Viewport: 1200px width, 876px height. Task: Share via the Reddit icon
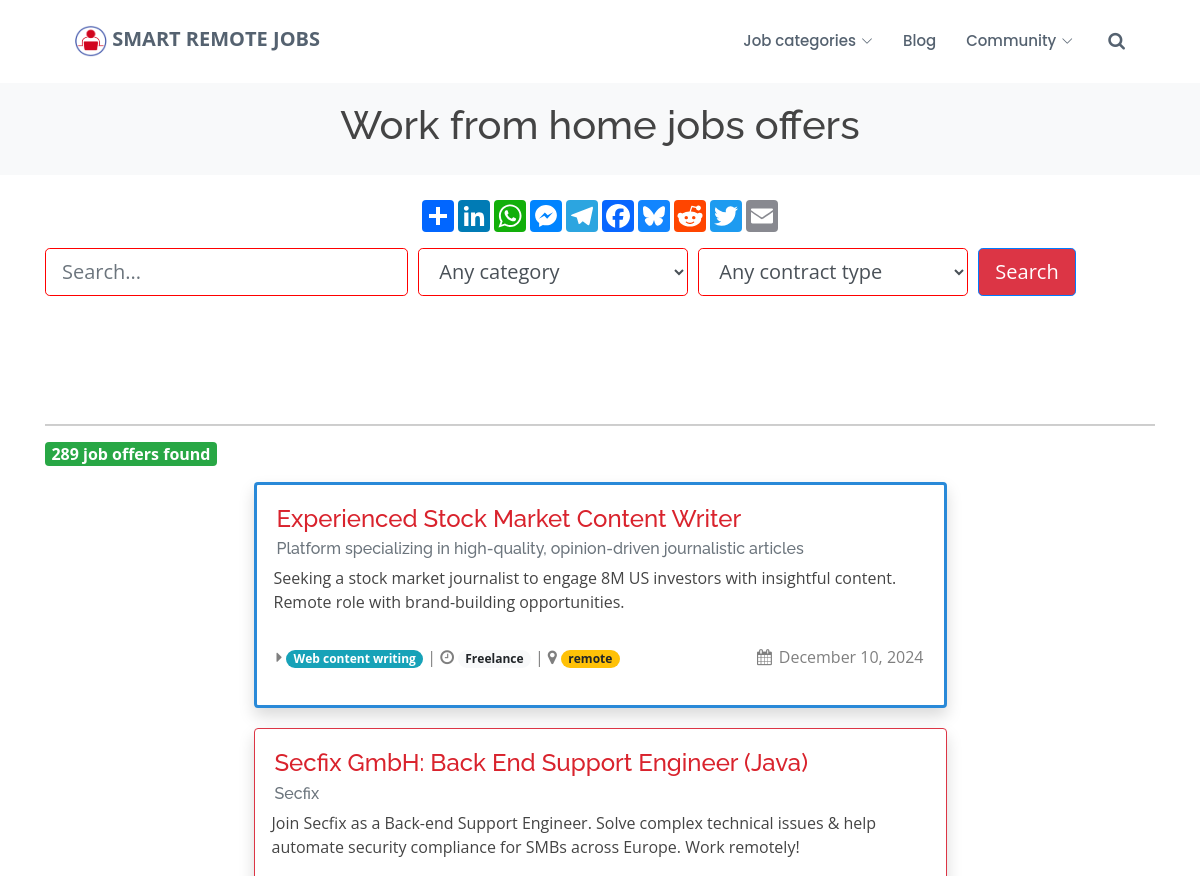tap(690, 216)
